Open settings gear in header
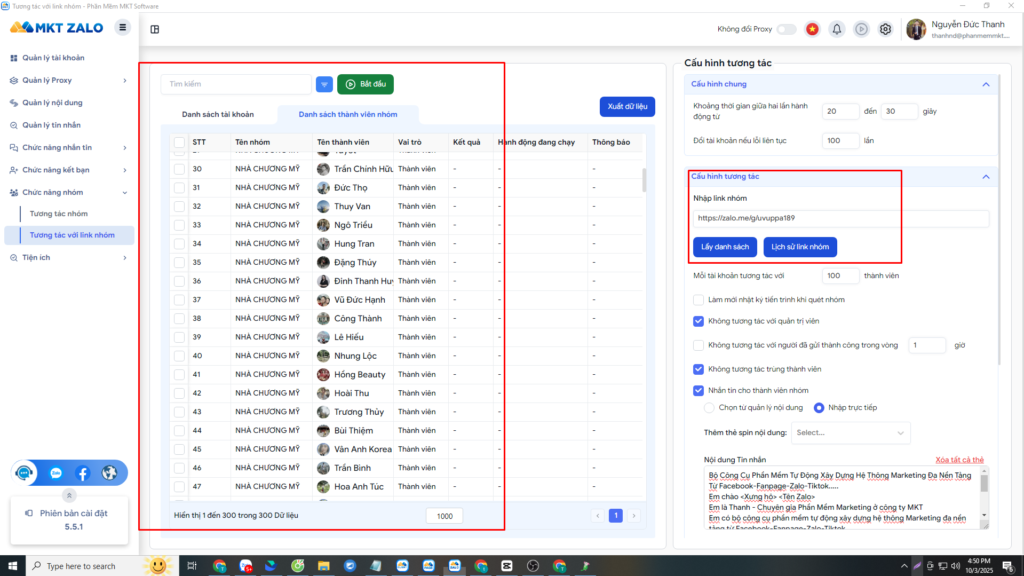This screenshot has width=1024, height=576. pyautogui.click(x=886, y=29)
